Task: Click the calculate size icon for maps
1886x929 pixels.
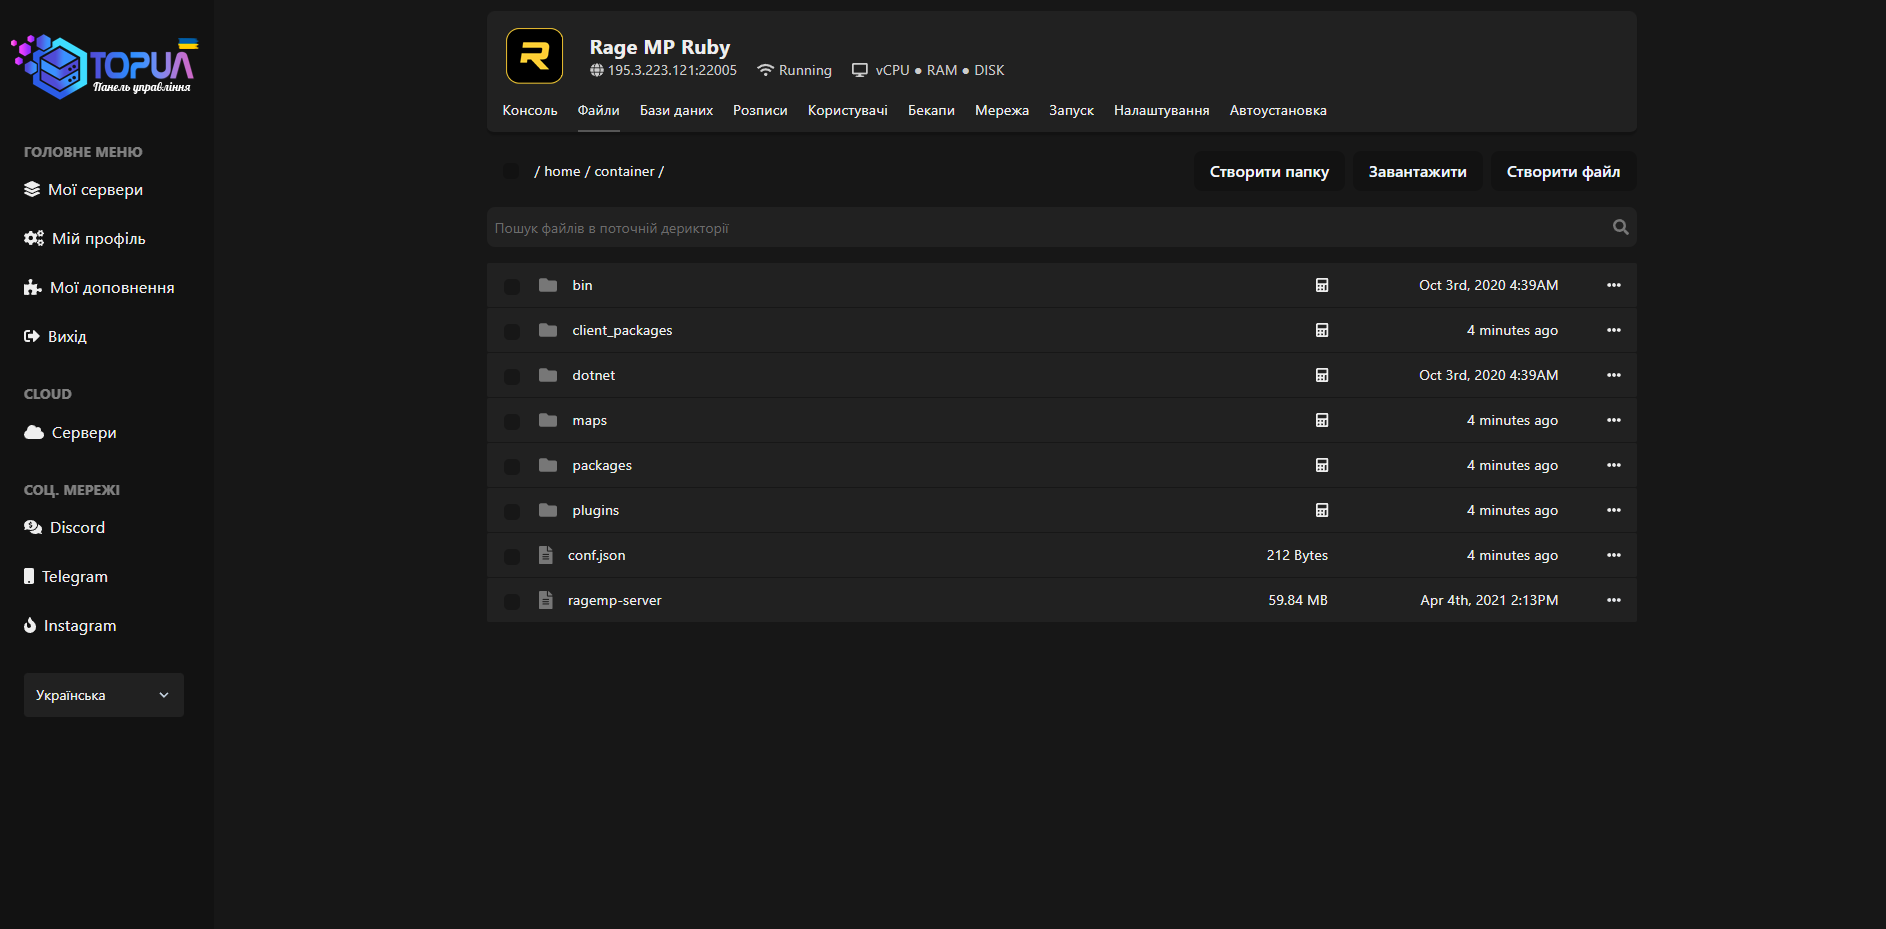Action: click(1321, 421)
